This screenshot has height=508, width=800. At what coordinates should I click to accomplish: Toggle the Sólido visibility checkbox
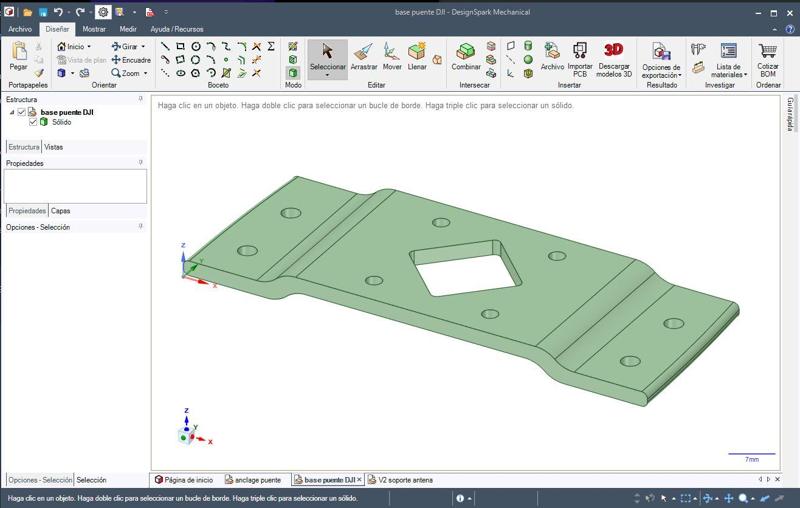pyautogui.click(x=33, y=122)
